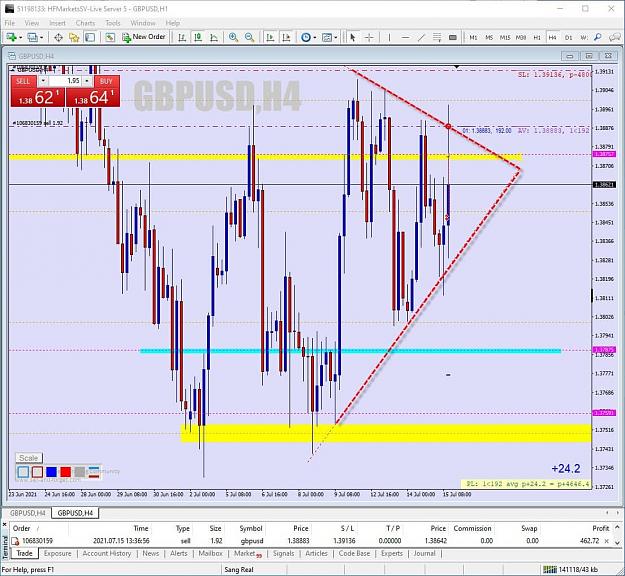Switch timeframe to D1
625x576 pixels.
click(x=568, y=37)
